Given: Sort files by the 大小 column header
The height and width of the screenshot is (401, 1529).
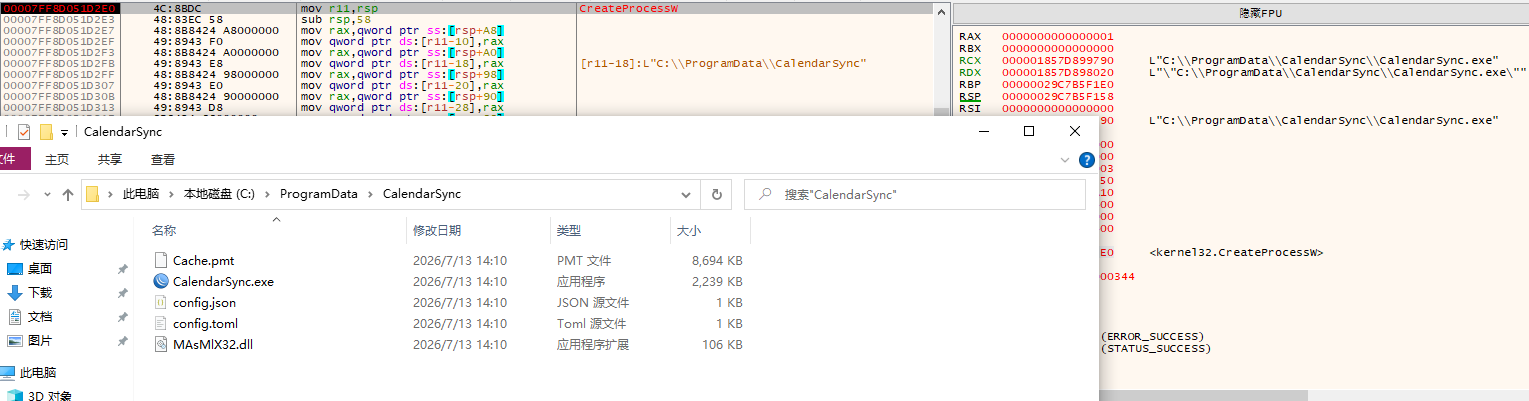Looking at the screenshot, I should pyautogui.click(x=689, y=230).
